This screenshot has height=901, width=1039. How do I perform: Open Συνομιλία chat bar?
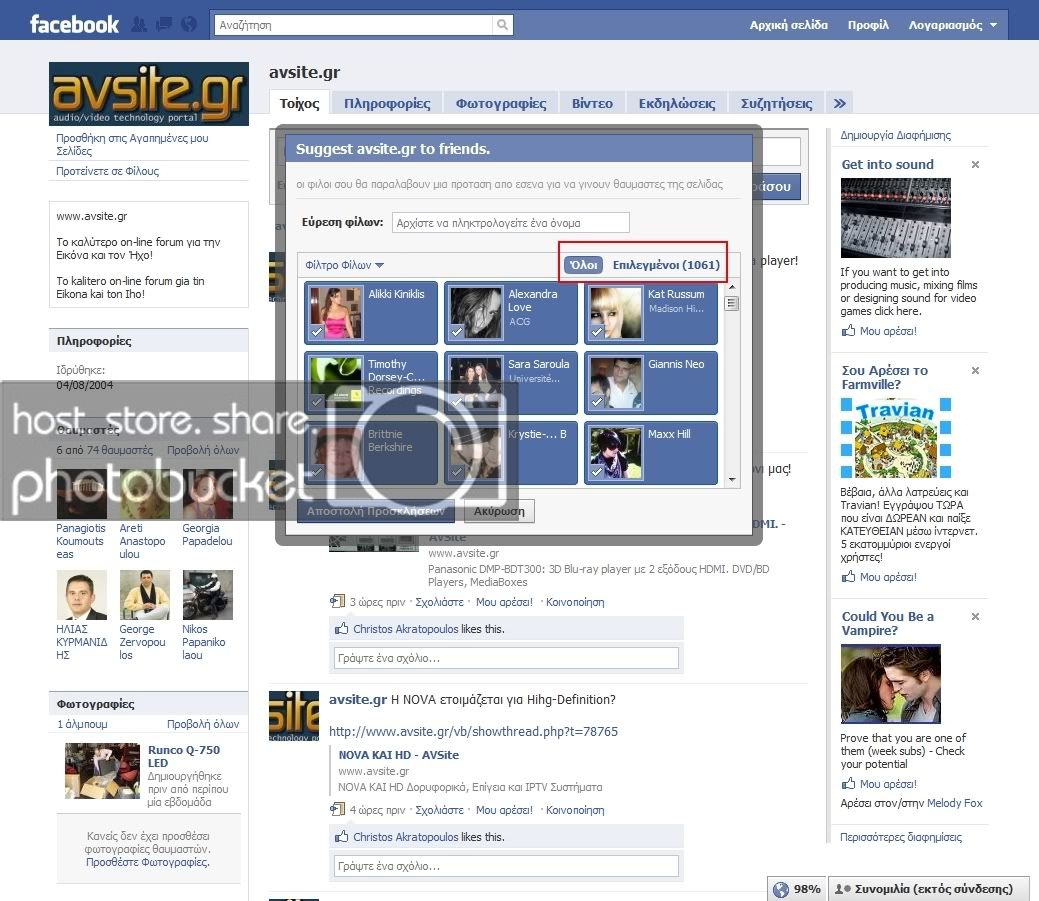pos(929,889)
